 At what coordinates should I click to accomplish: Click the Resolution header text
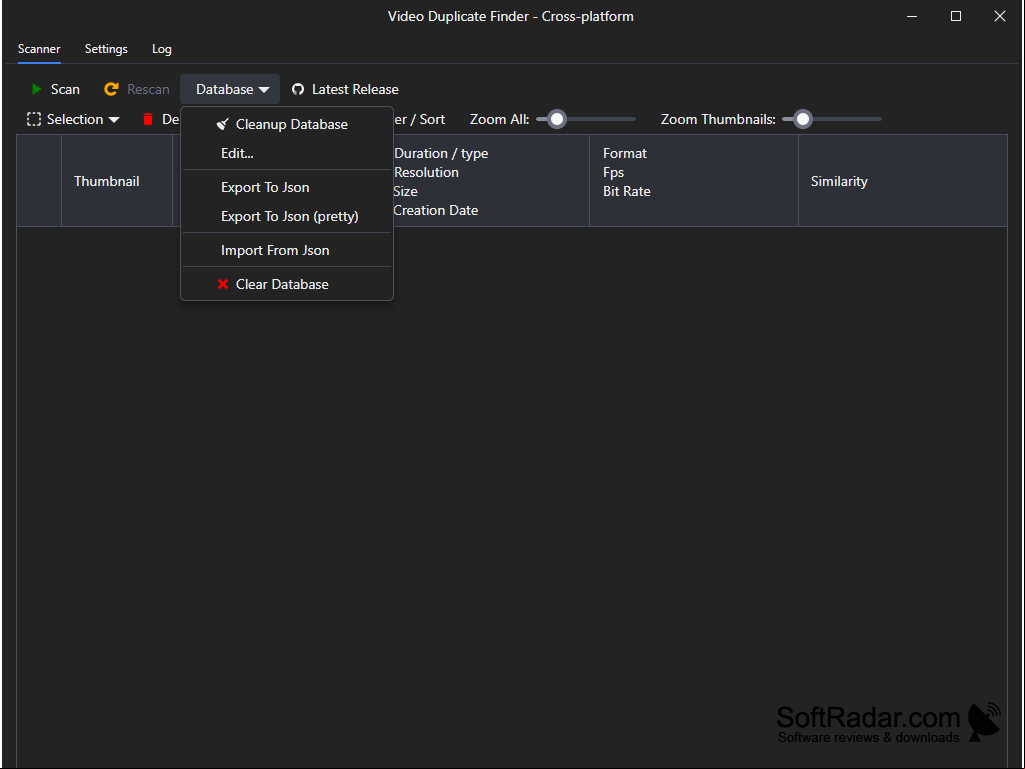pos(426,172)
